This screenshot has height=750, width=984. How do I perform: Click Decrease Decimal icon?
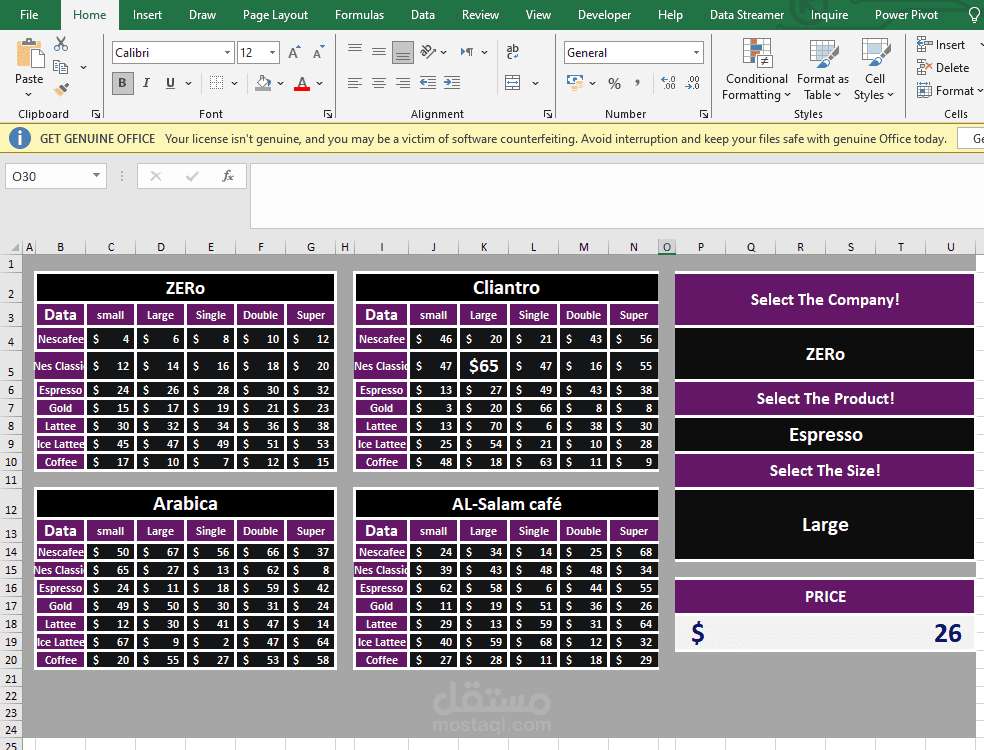[693, 83]
